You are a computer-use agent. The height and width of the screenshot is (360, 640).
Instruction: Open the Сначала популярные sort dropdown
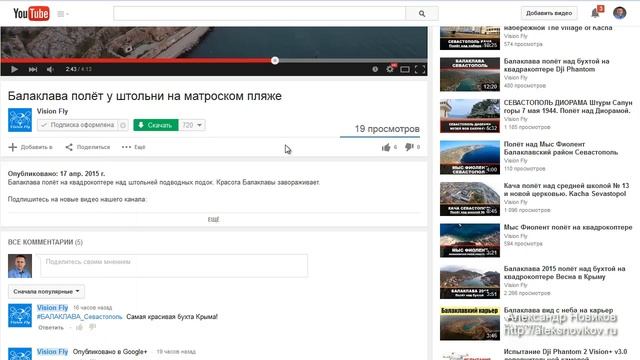point(46,291)
